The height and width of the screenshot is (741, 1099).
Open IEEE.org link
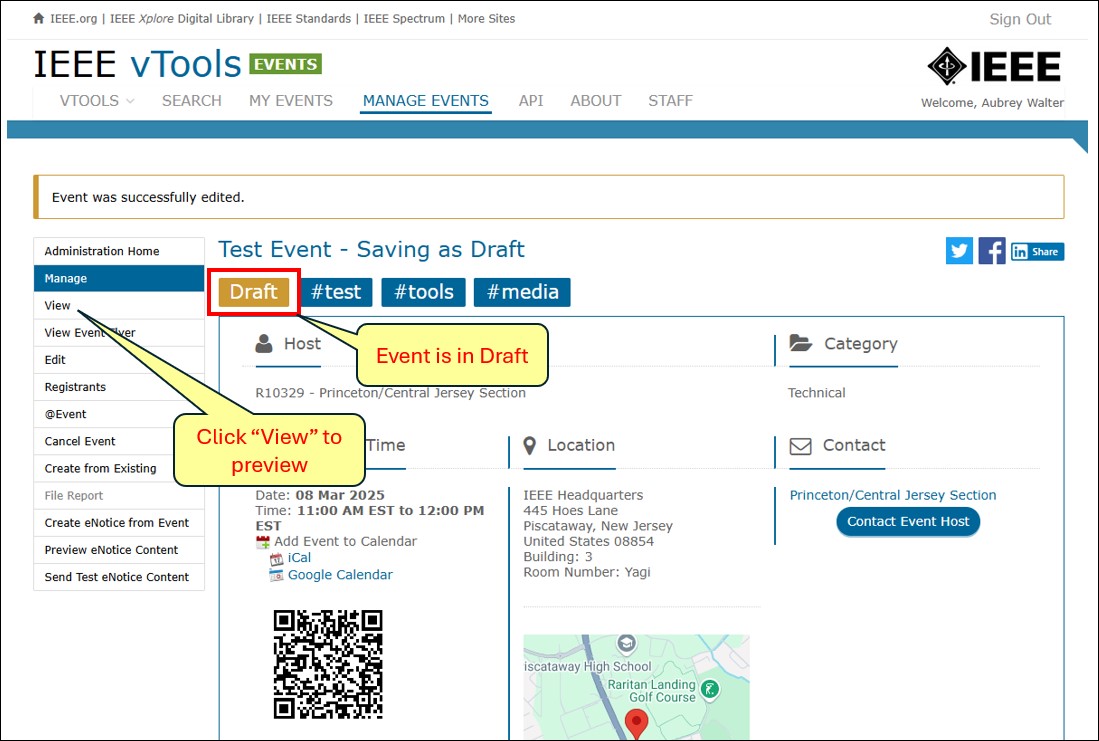click(x=74, y=19)
